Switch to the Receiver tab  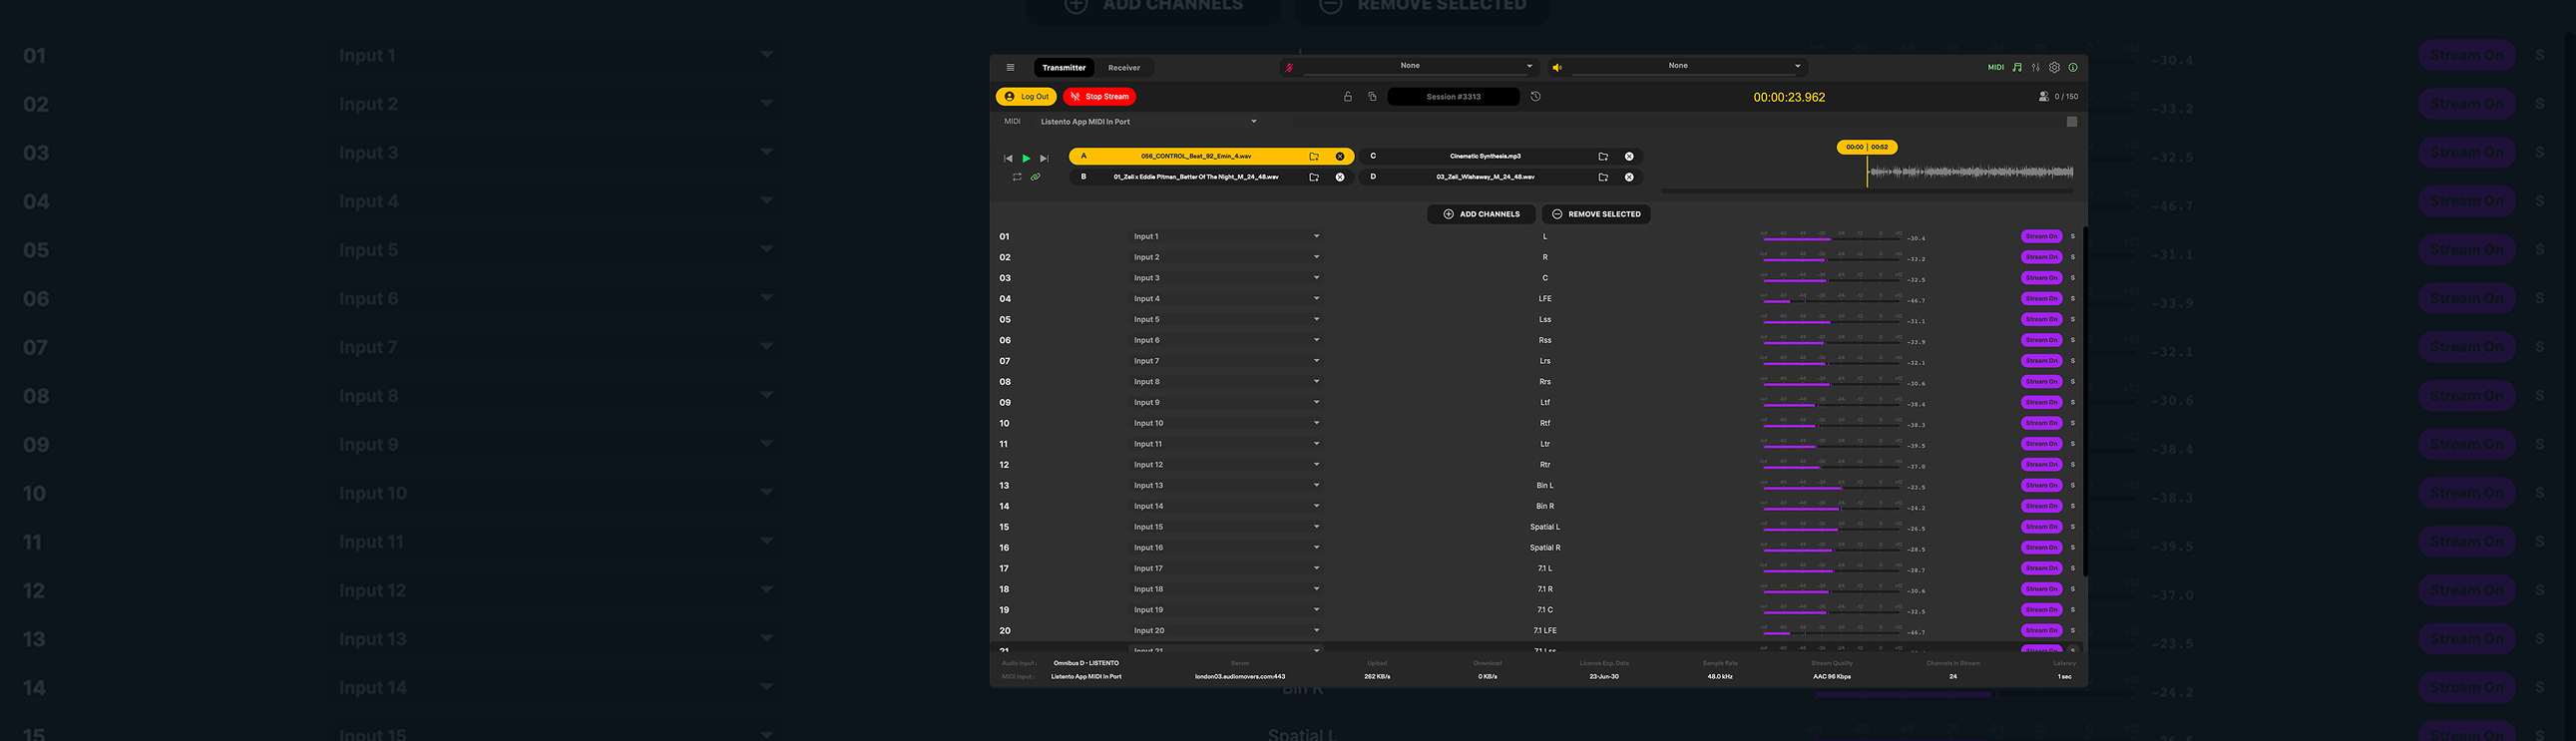click(x=1123, y=68)
